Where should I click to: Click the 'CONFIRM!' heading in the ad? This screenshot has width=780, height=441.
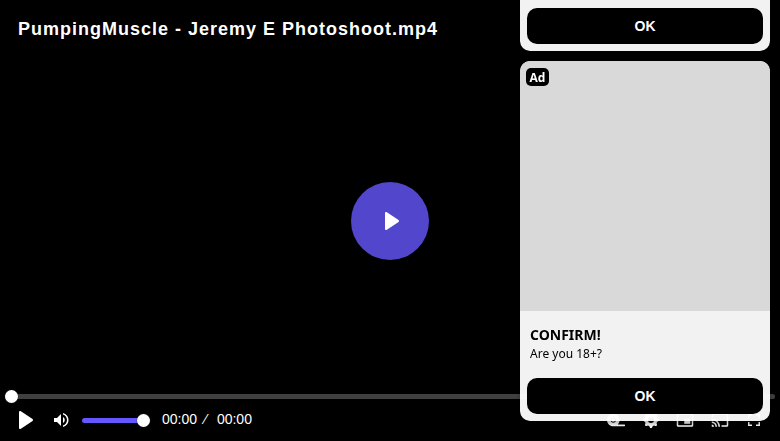(x=565, y=335)
